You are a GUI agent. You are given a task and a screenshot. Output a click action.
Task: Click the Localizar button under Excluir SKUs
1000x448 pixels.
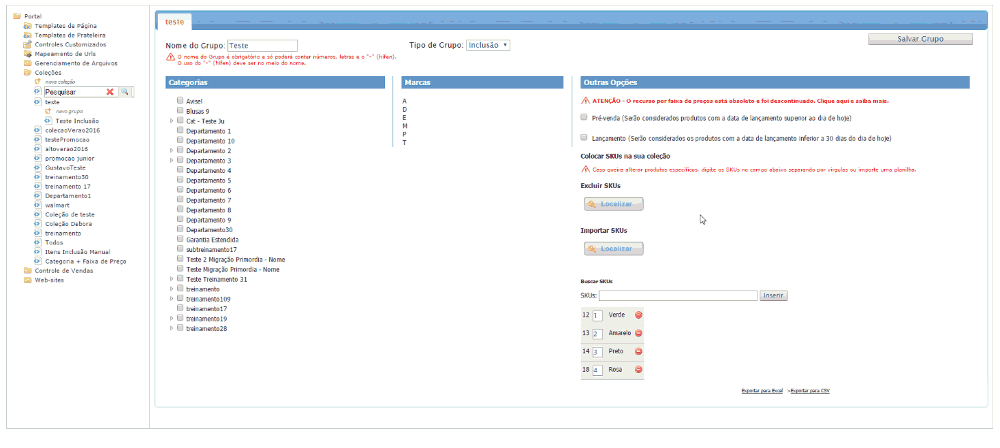click(x=614, y=204)
